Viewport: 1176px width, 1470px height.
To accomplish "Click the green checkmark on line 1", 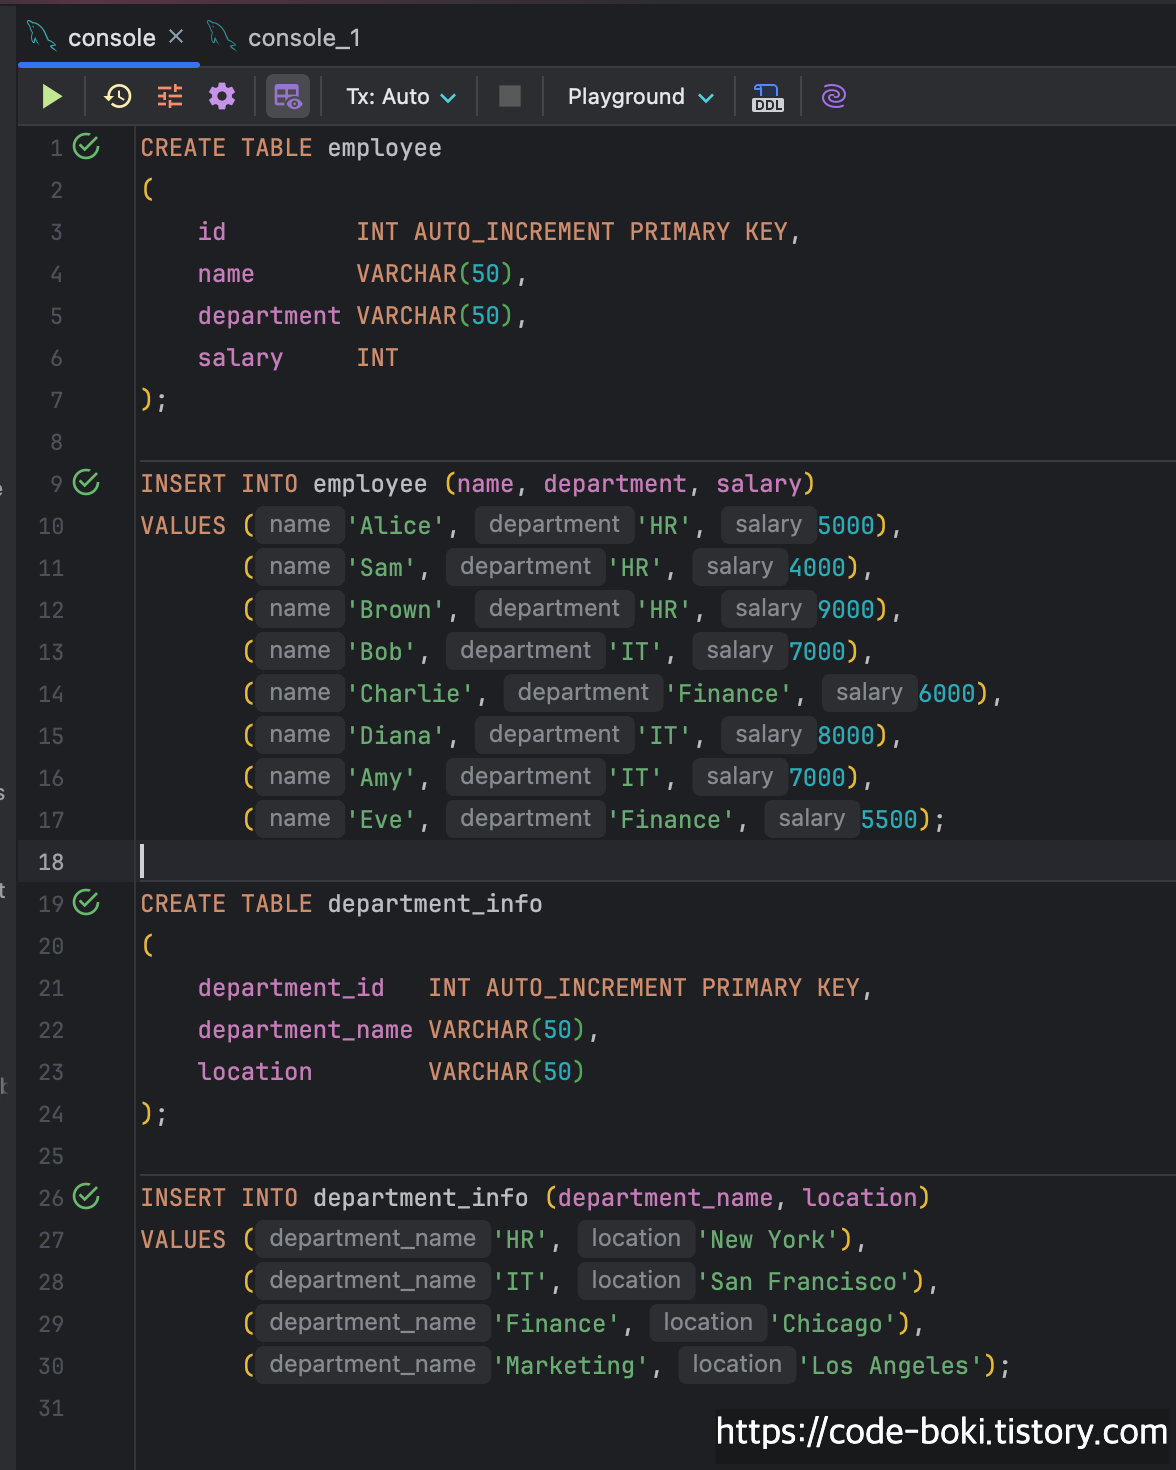I will (x=87, y=147).
